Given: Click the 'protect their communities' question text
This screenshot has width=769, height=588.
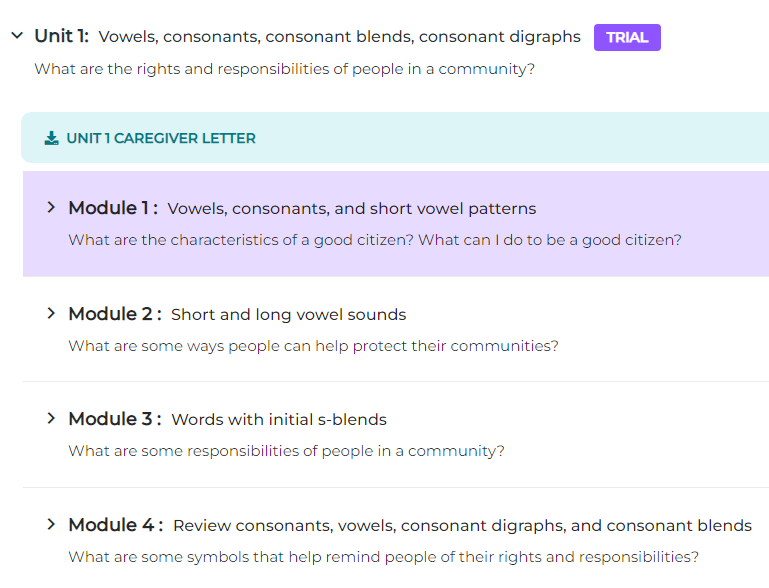Looking at the screenshot, I should [313, 346].
